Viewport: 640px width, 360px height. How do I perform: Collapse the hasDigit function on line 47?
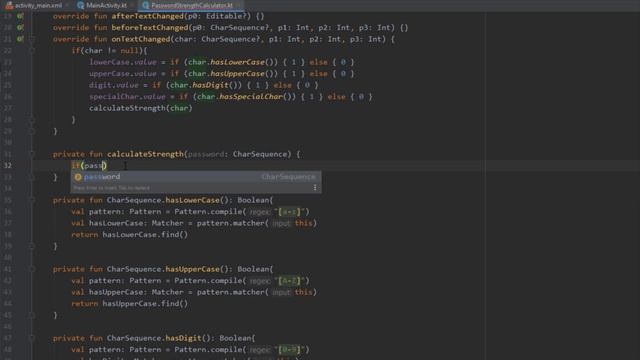(32, 338)
